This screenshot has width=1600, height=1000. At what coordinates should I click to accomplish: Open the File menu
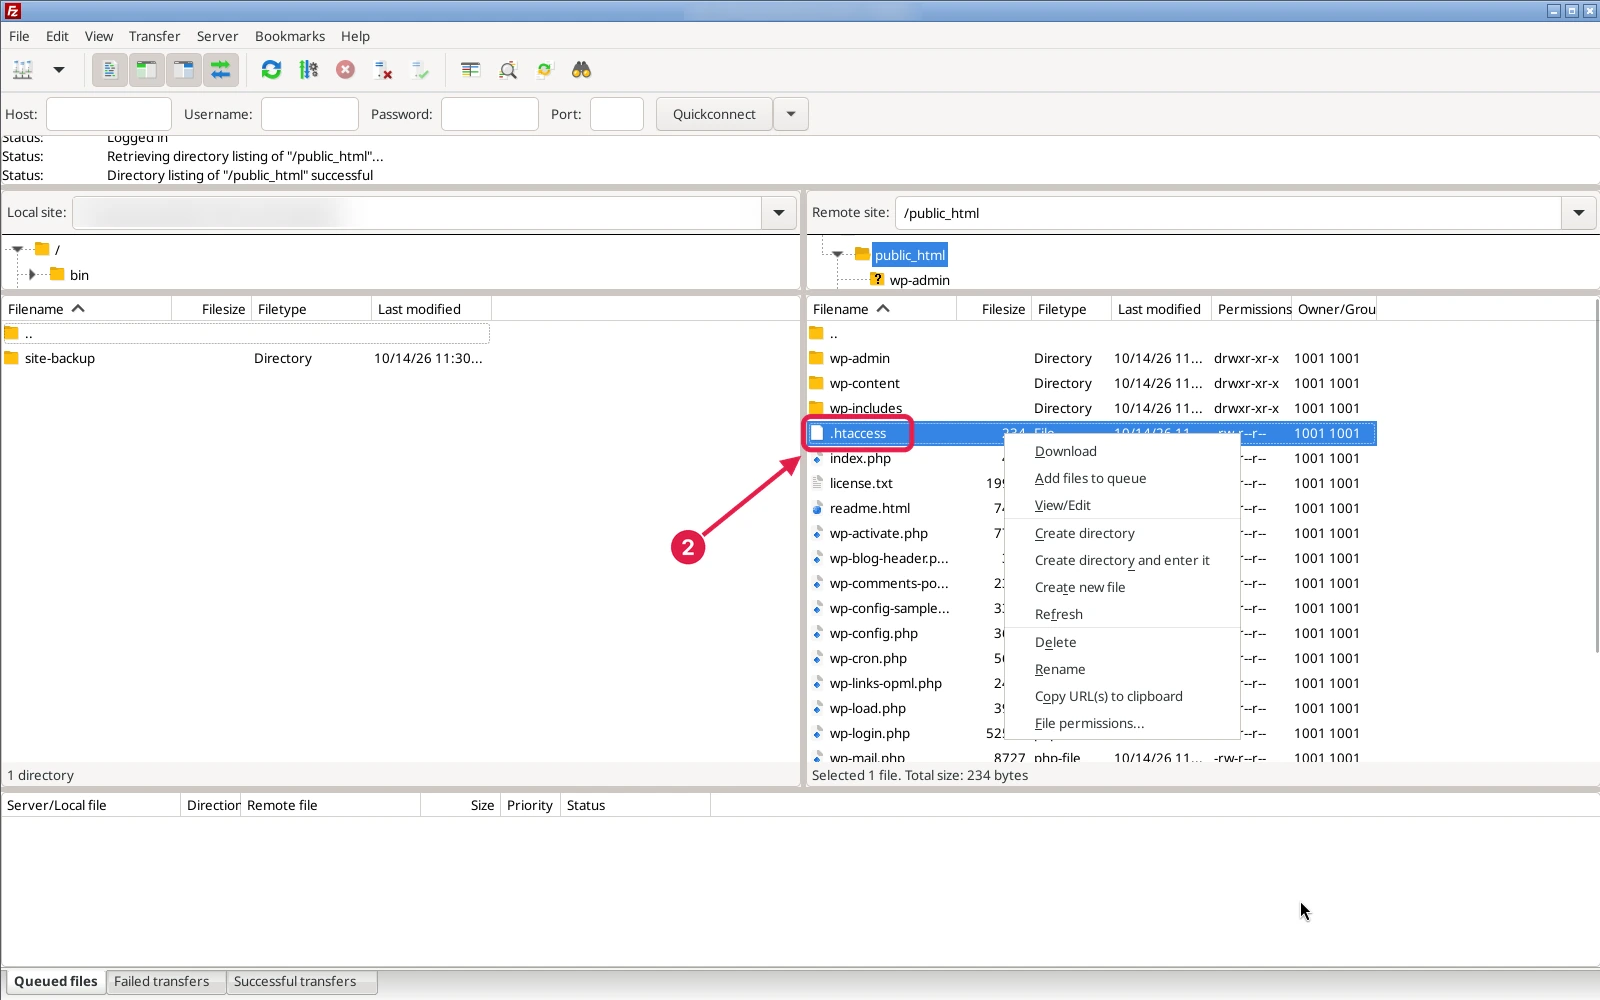click(19, 36)
